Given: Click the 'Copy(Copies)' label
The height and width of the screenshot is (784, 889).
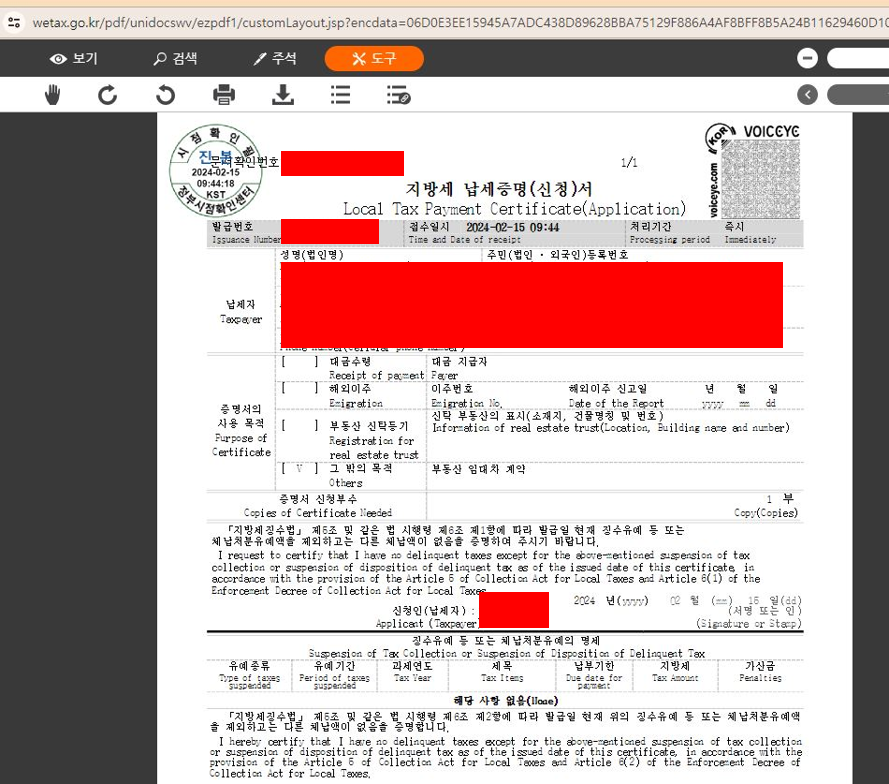Looking at the screenshot, I should (765, 512).
